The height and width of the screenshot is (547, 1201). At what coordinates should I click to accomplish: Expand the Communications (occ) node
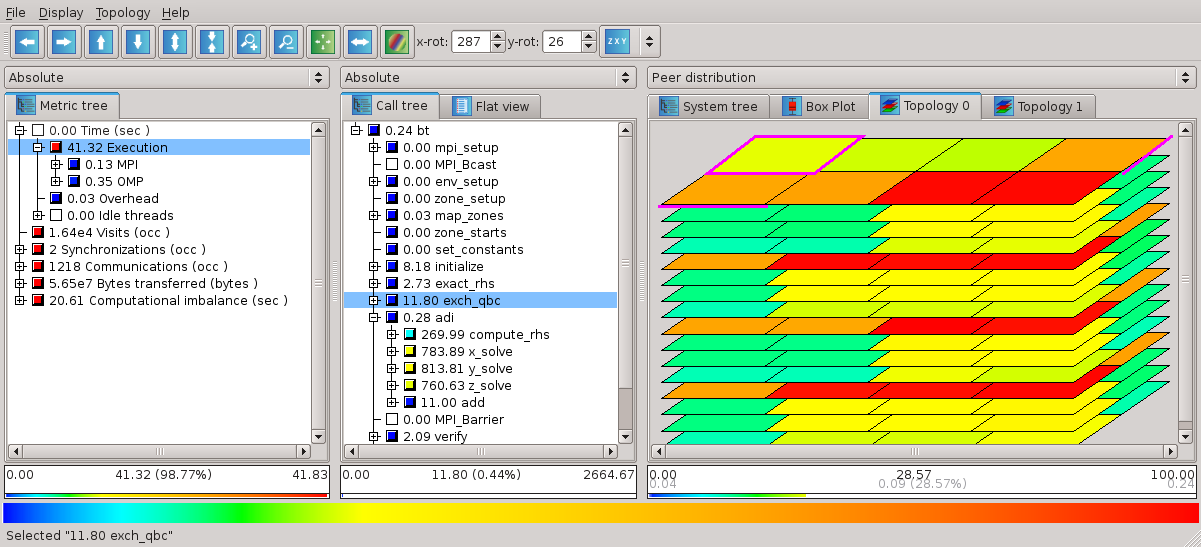pyautogui.click(x=20, y=266)
